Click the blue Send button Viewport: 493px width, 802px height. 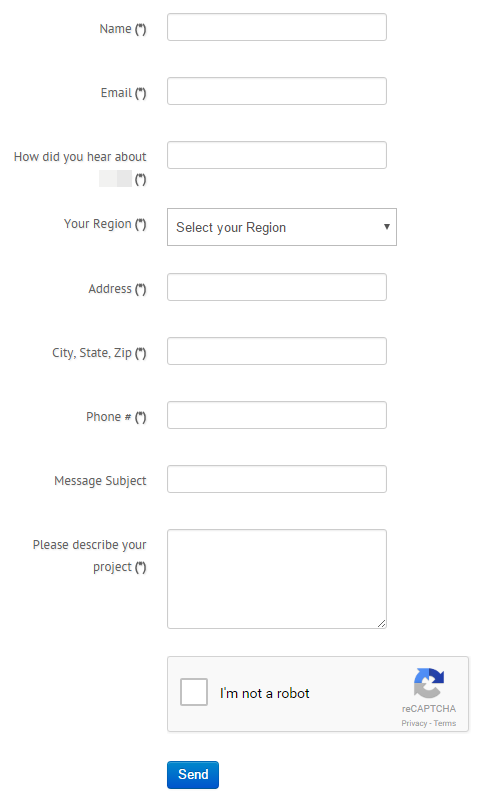pyautogui.click(x=193, y=775)
